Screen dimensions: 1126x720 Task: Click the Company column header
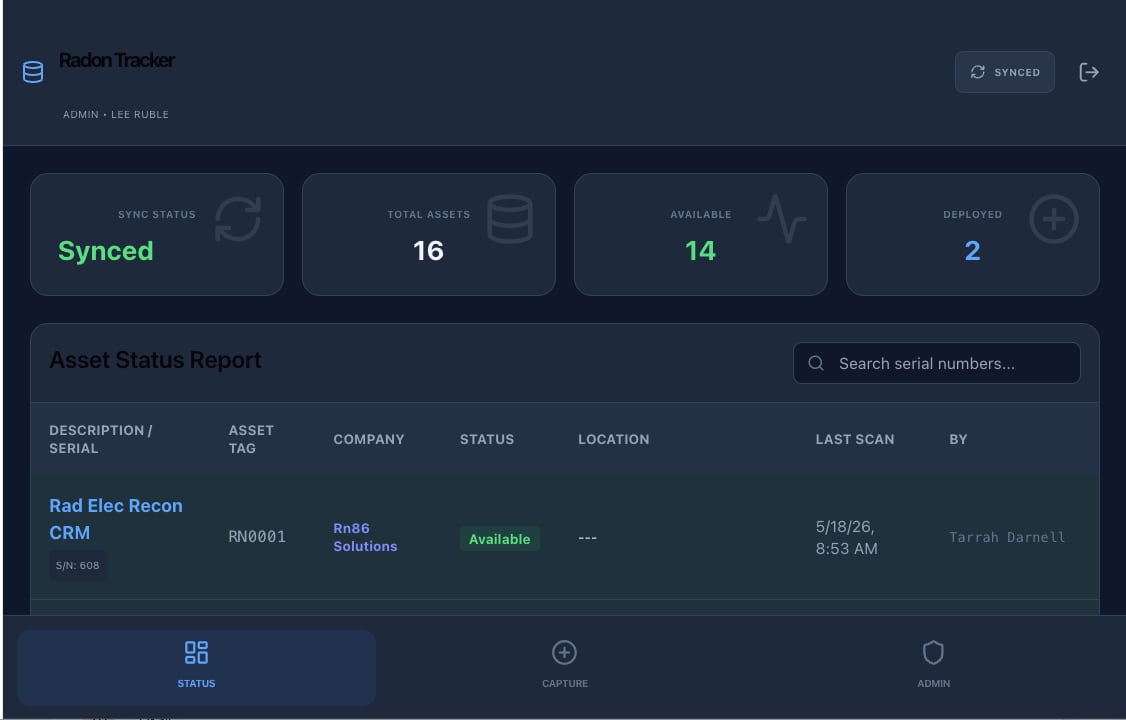click(x=368, y=439)
